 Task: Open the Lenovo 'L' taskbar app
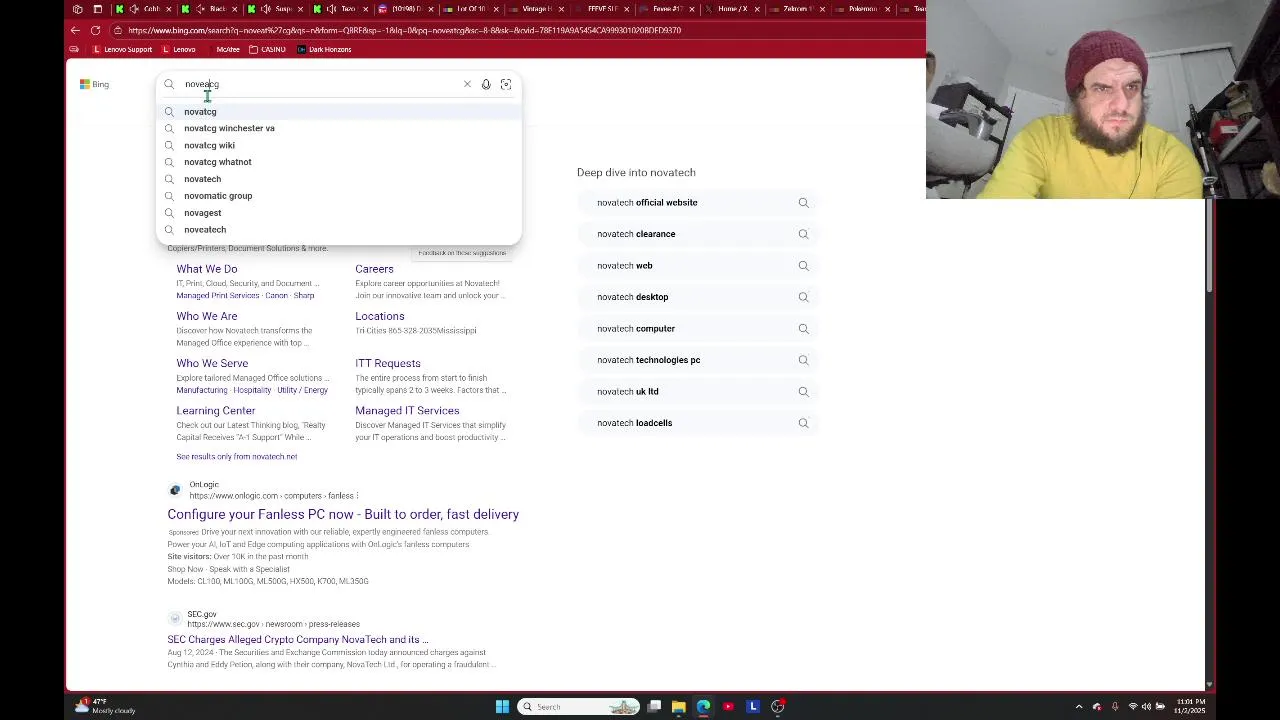753,707
